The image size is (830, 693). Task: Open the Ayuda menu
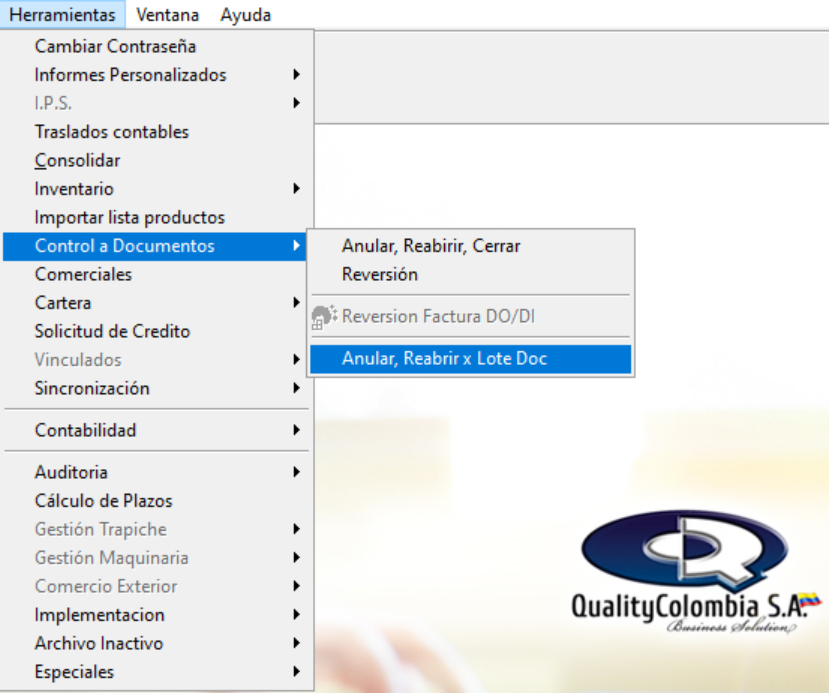246,14
